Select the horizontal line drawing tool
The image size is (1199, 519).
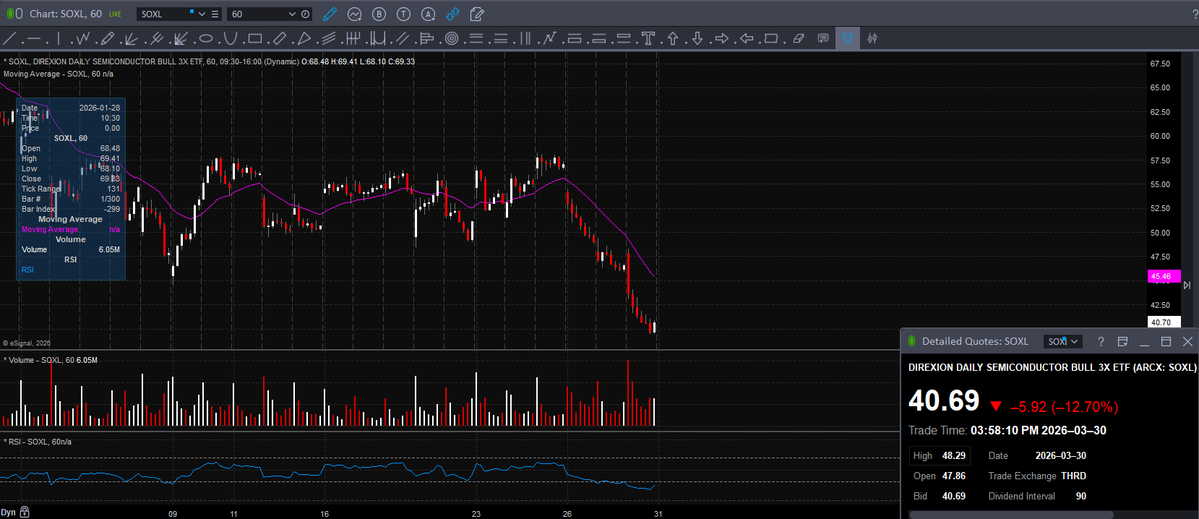(x=34, y=38)
